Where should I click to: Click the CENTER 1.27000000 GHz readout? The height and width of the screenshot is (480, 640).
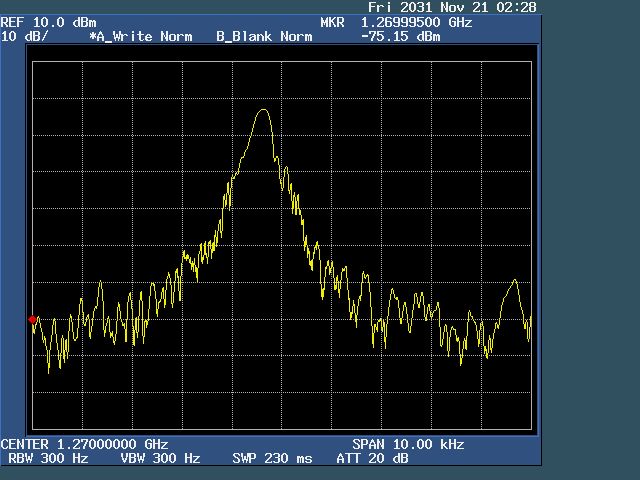coord(84,444)
